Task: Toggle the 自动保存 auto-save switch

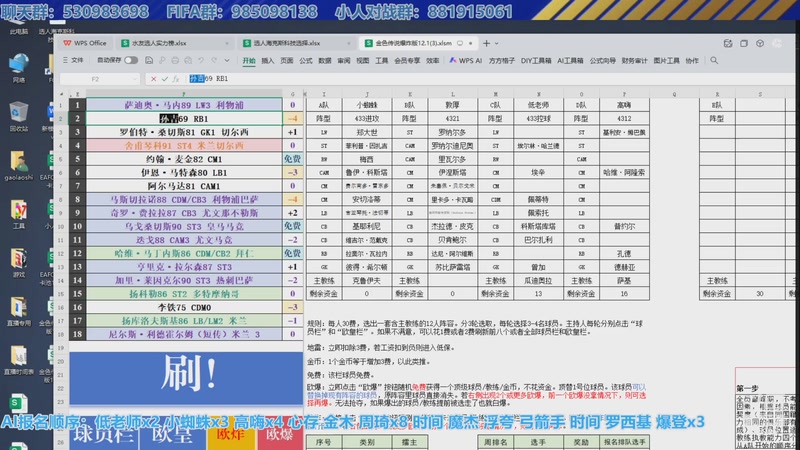Action: coord(131,60)
